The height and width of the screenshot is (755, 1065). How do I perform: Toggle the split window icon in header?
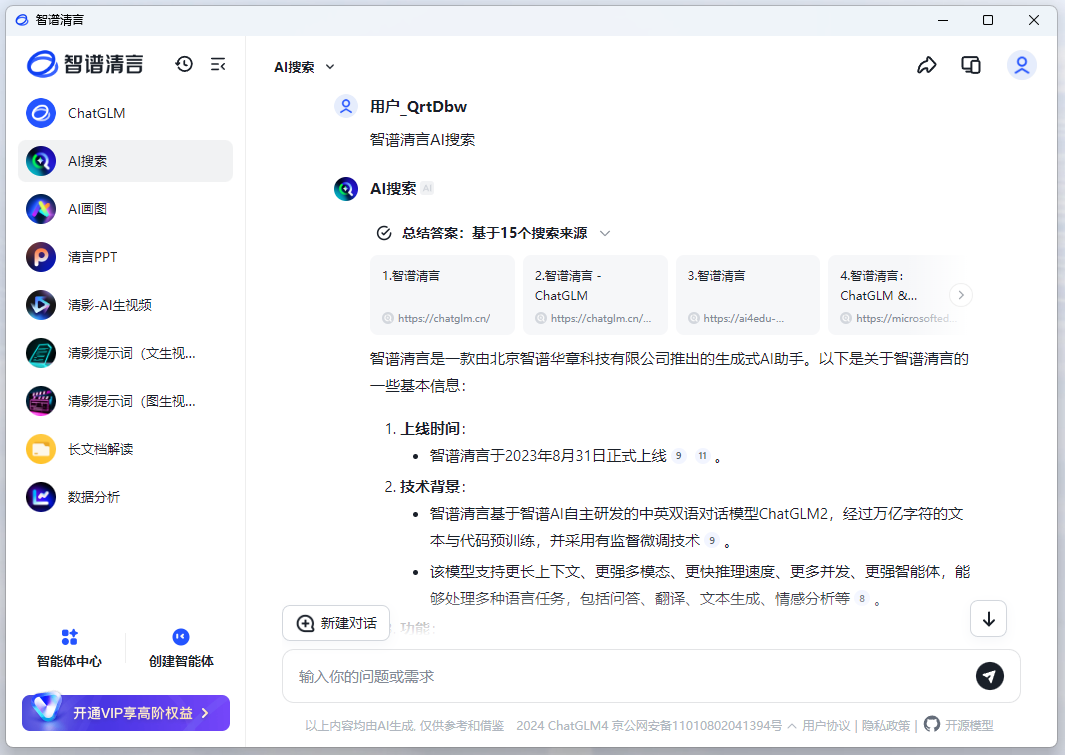coord(971,65)
